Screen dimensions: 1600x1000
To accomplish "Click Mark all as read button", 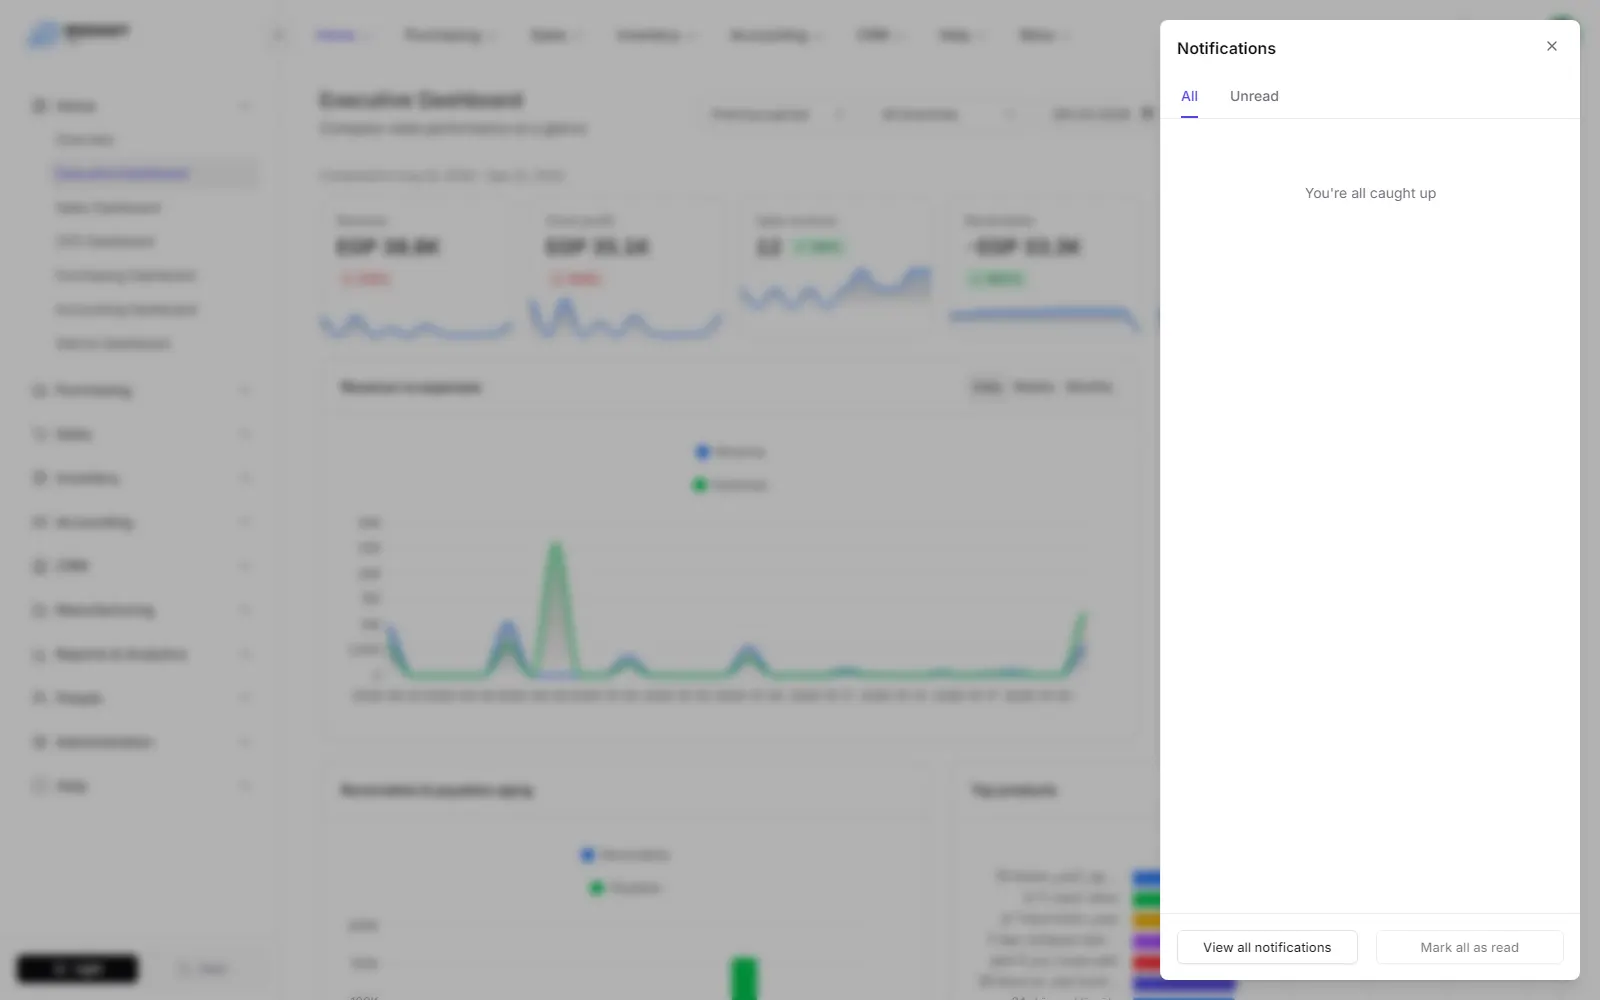I will [x=1469, y=947].
